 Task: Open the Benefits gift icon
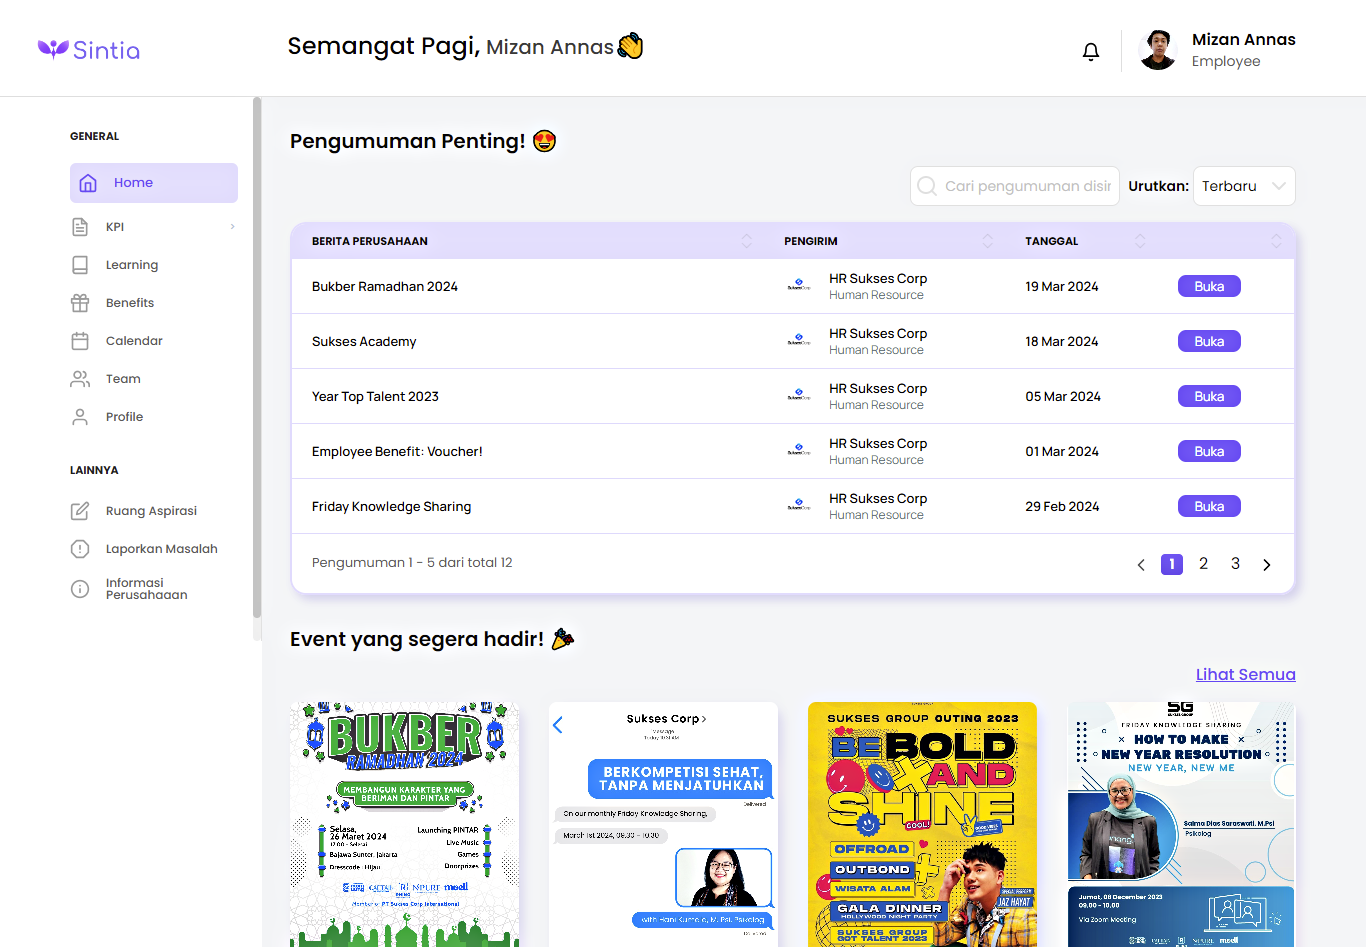pyautogui.click(x=80, y=303)
